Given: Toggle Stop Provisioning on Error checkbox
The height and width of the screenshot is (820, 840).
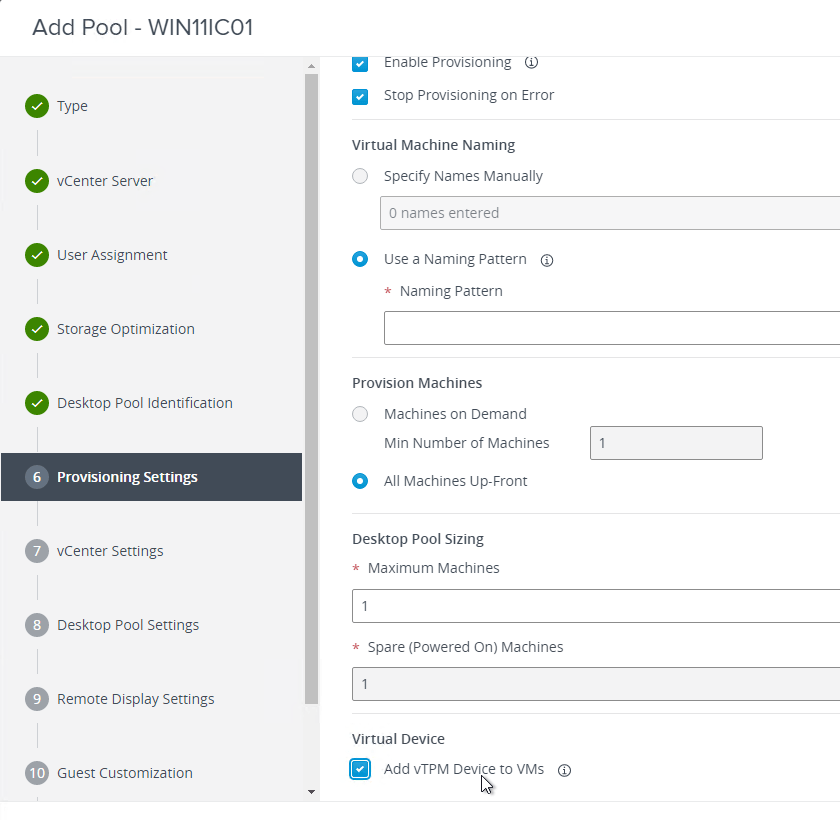Looking at the screenshot, I should [x=360, y=96].
